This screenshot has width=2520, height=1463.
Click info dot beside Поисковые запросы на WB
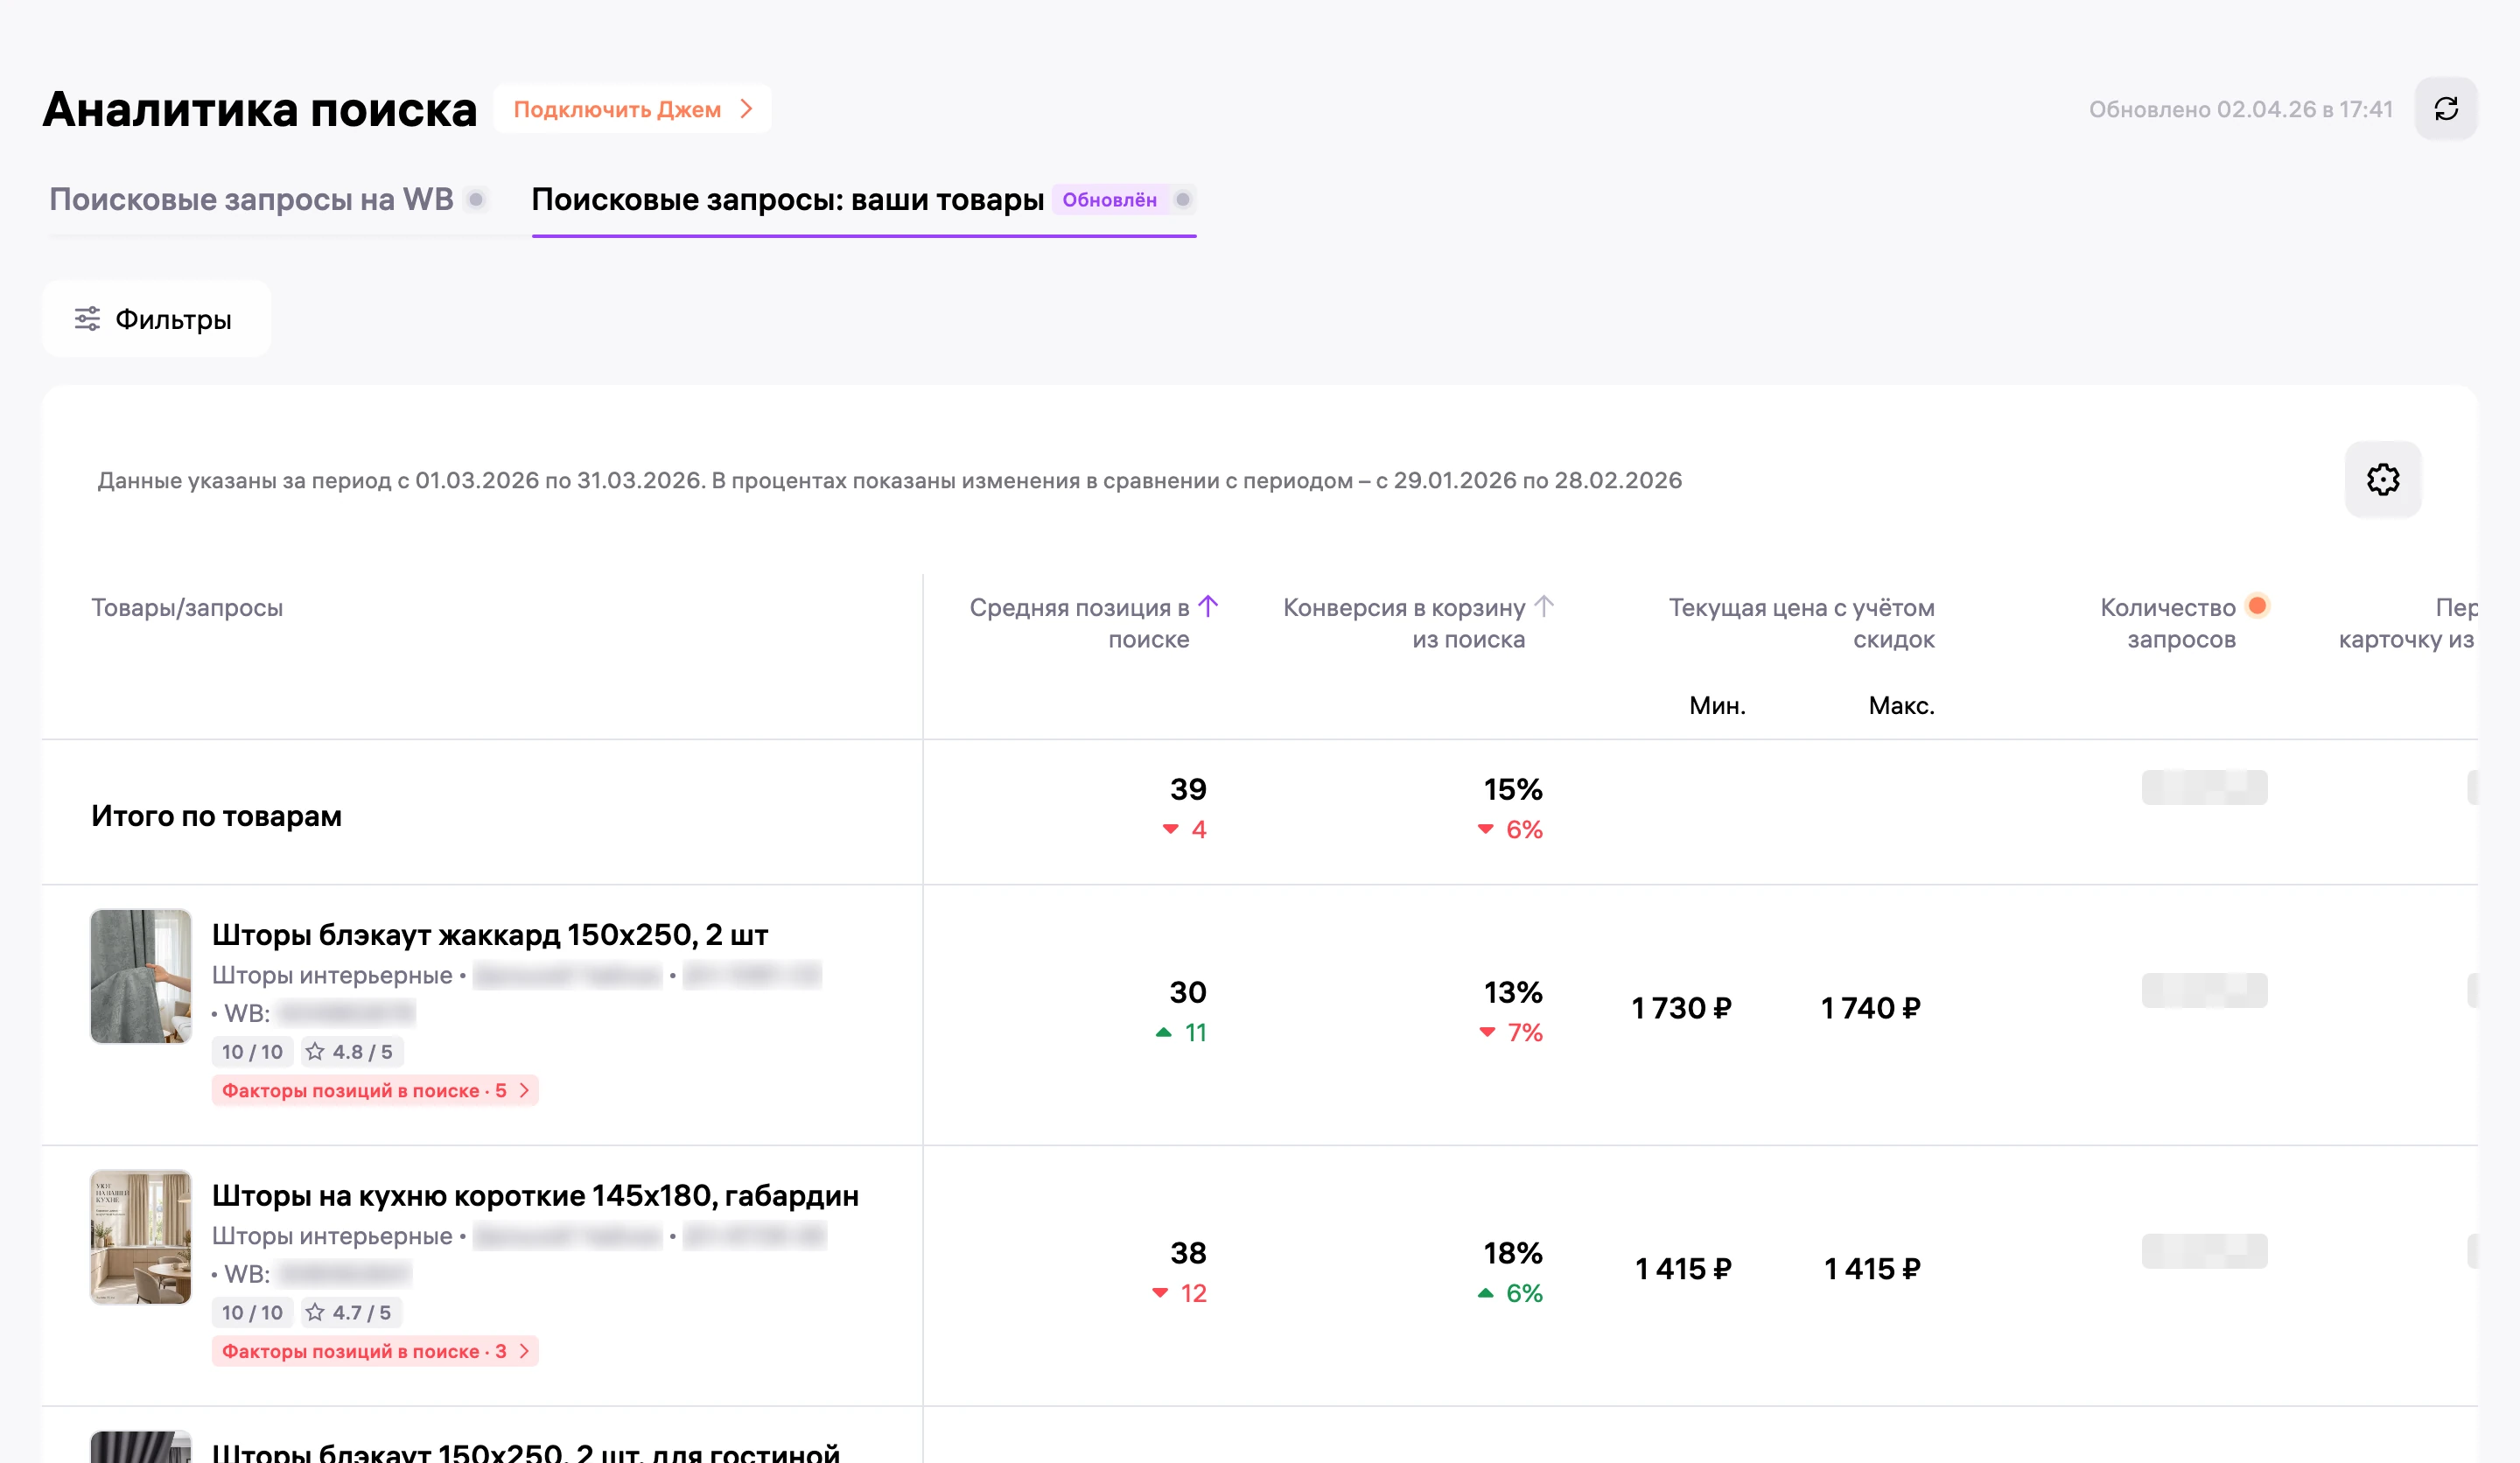click(x=477, y=199)
